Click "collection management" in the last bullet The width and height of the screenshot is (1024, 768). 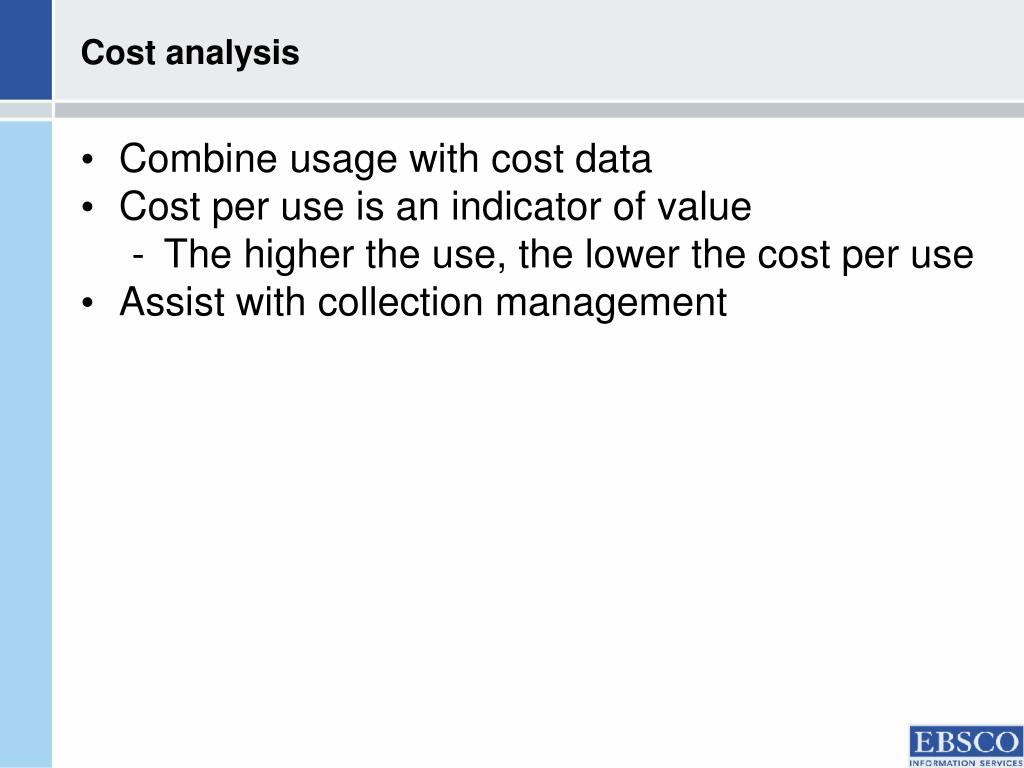(522, 304)
